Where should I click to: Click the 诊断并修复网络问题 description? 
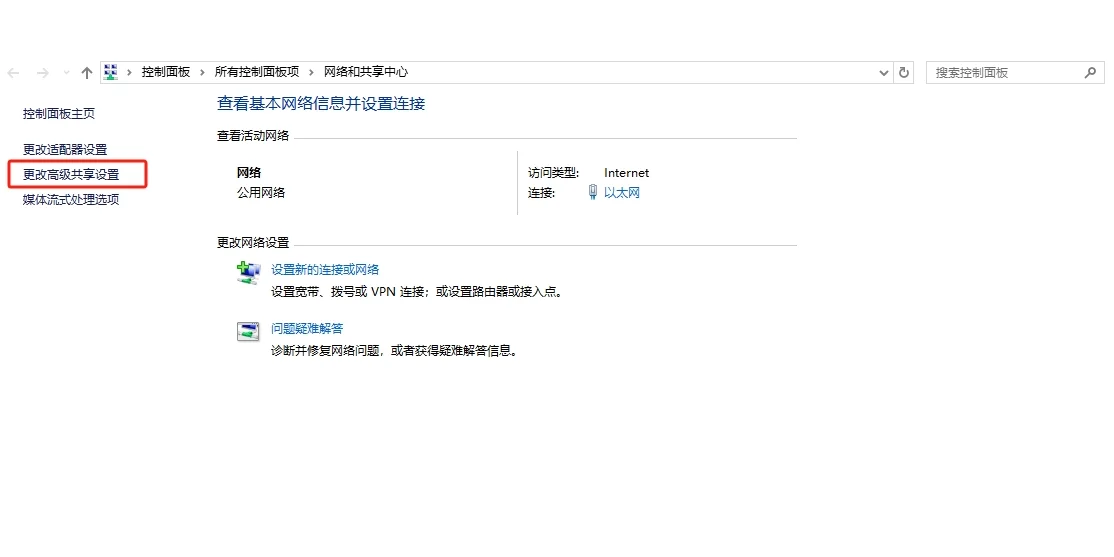click(x=394, y=351)
